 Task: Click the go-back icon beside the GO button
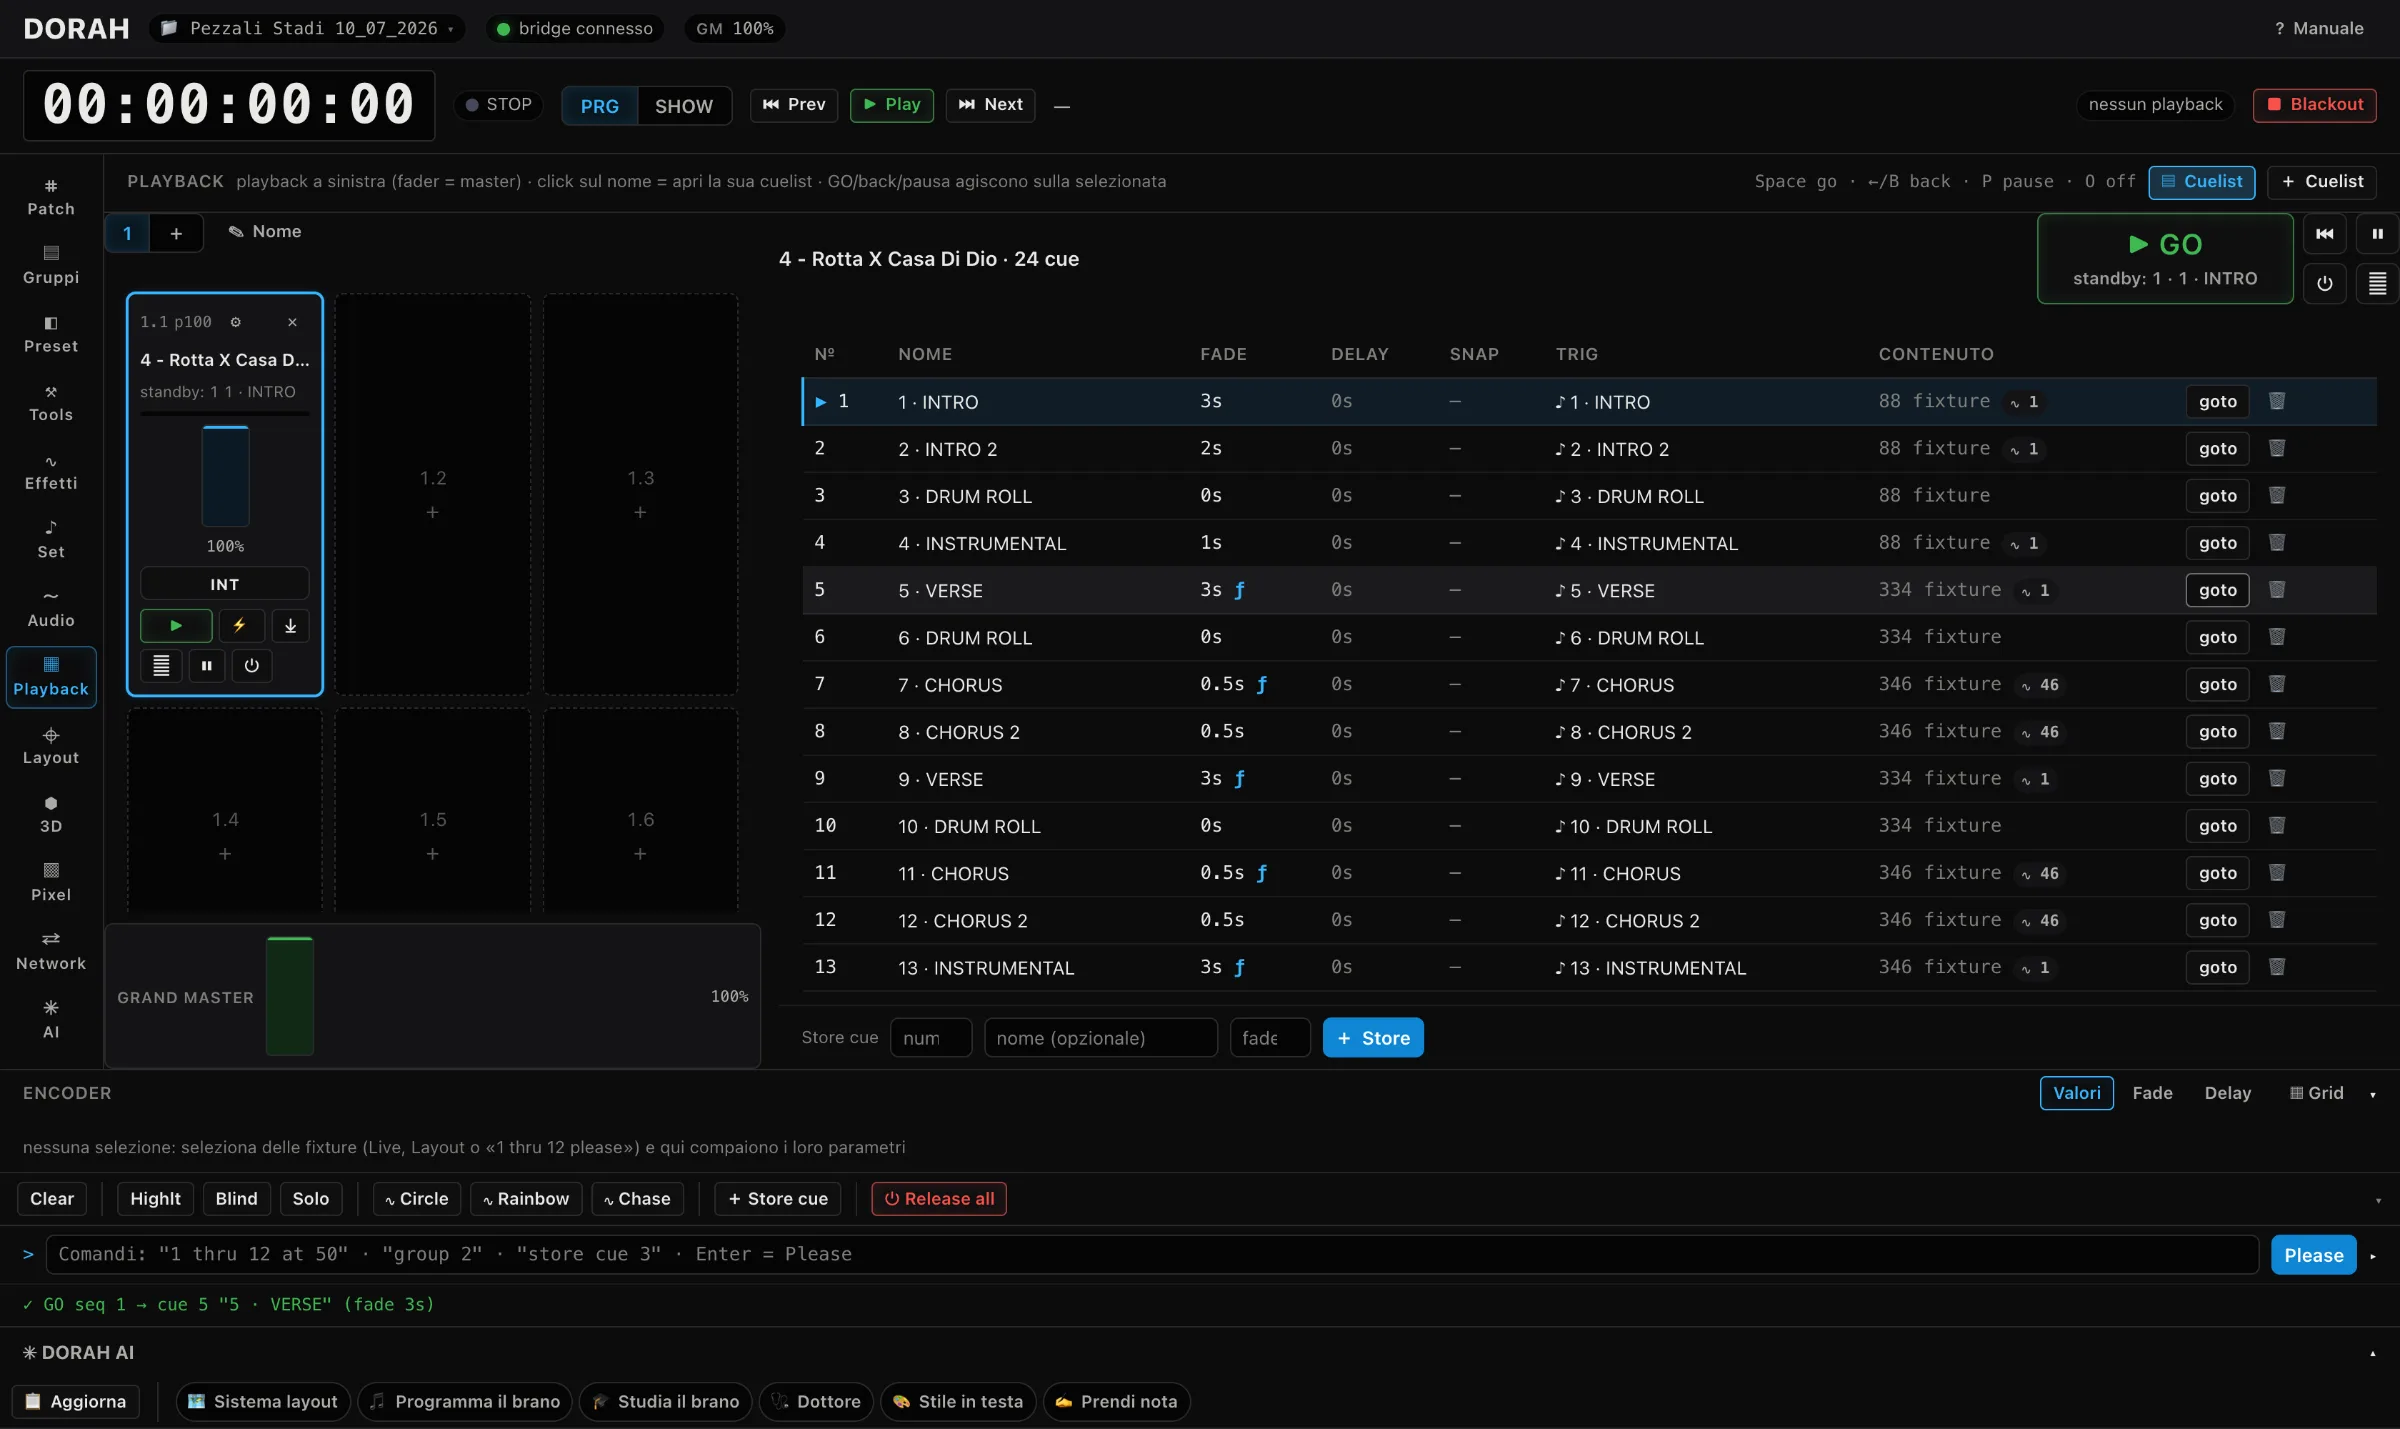(2325, 234)
